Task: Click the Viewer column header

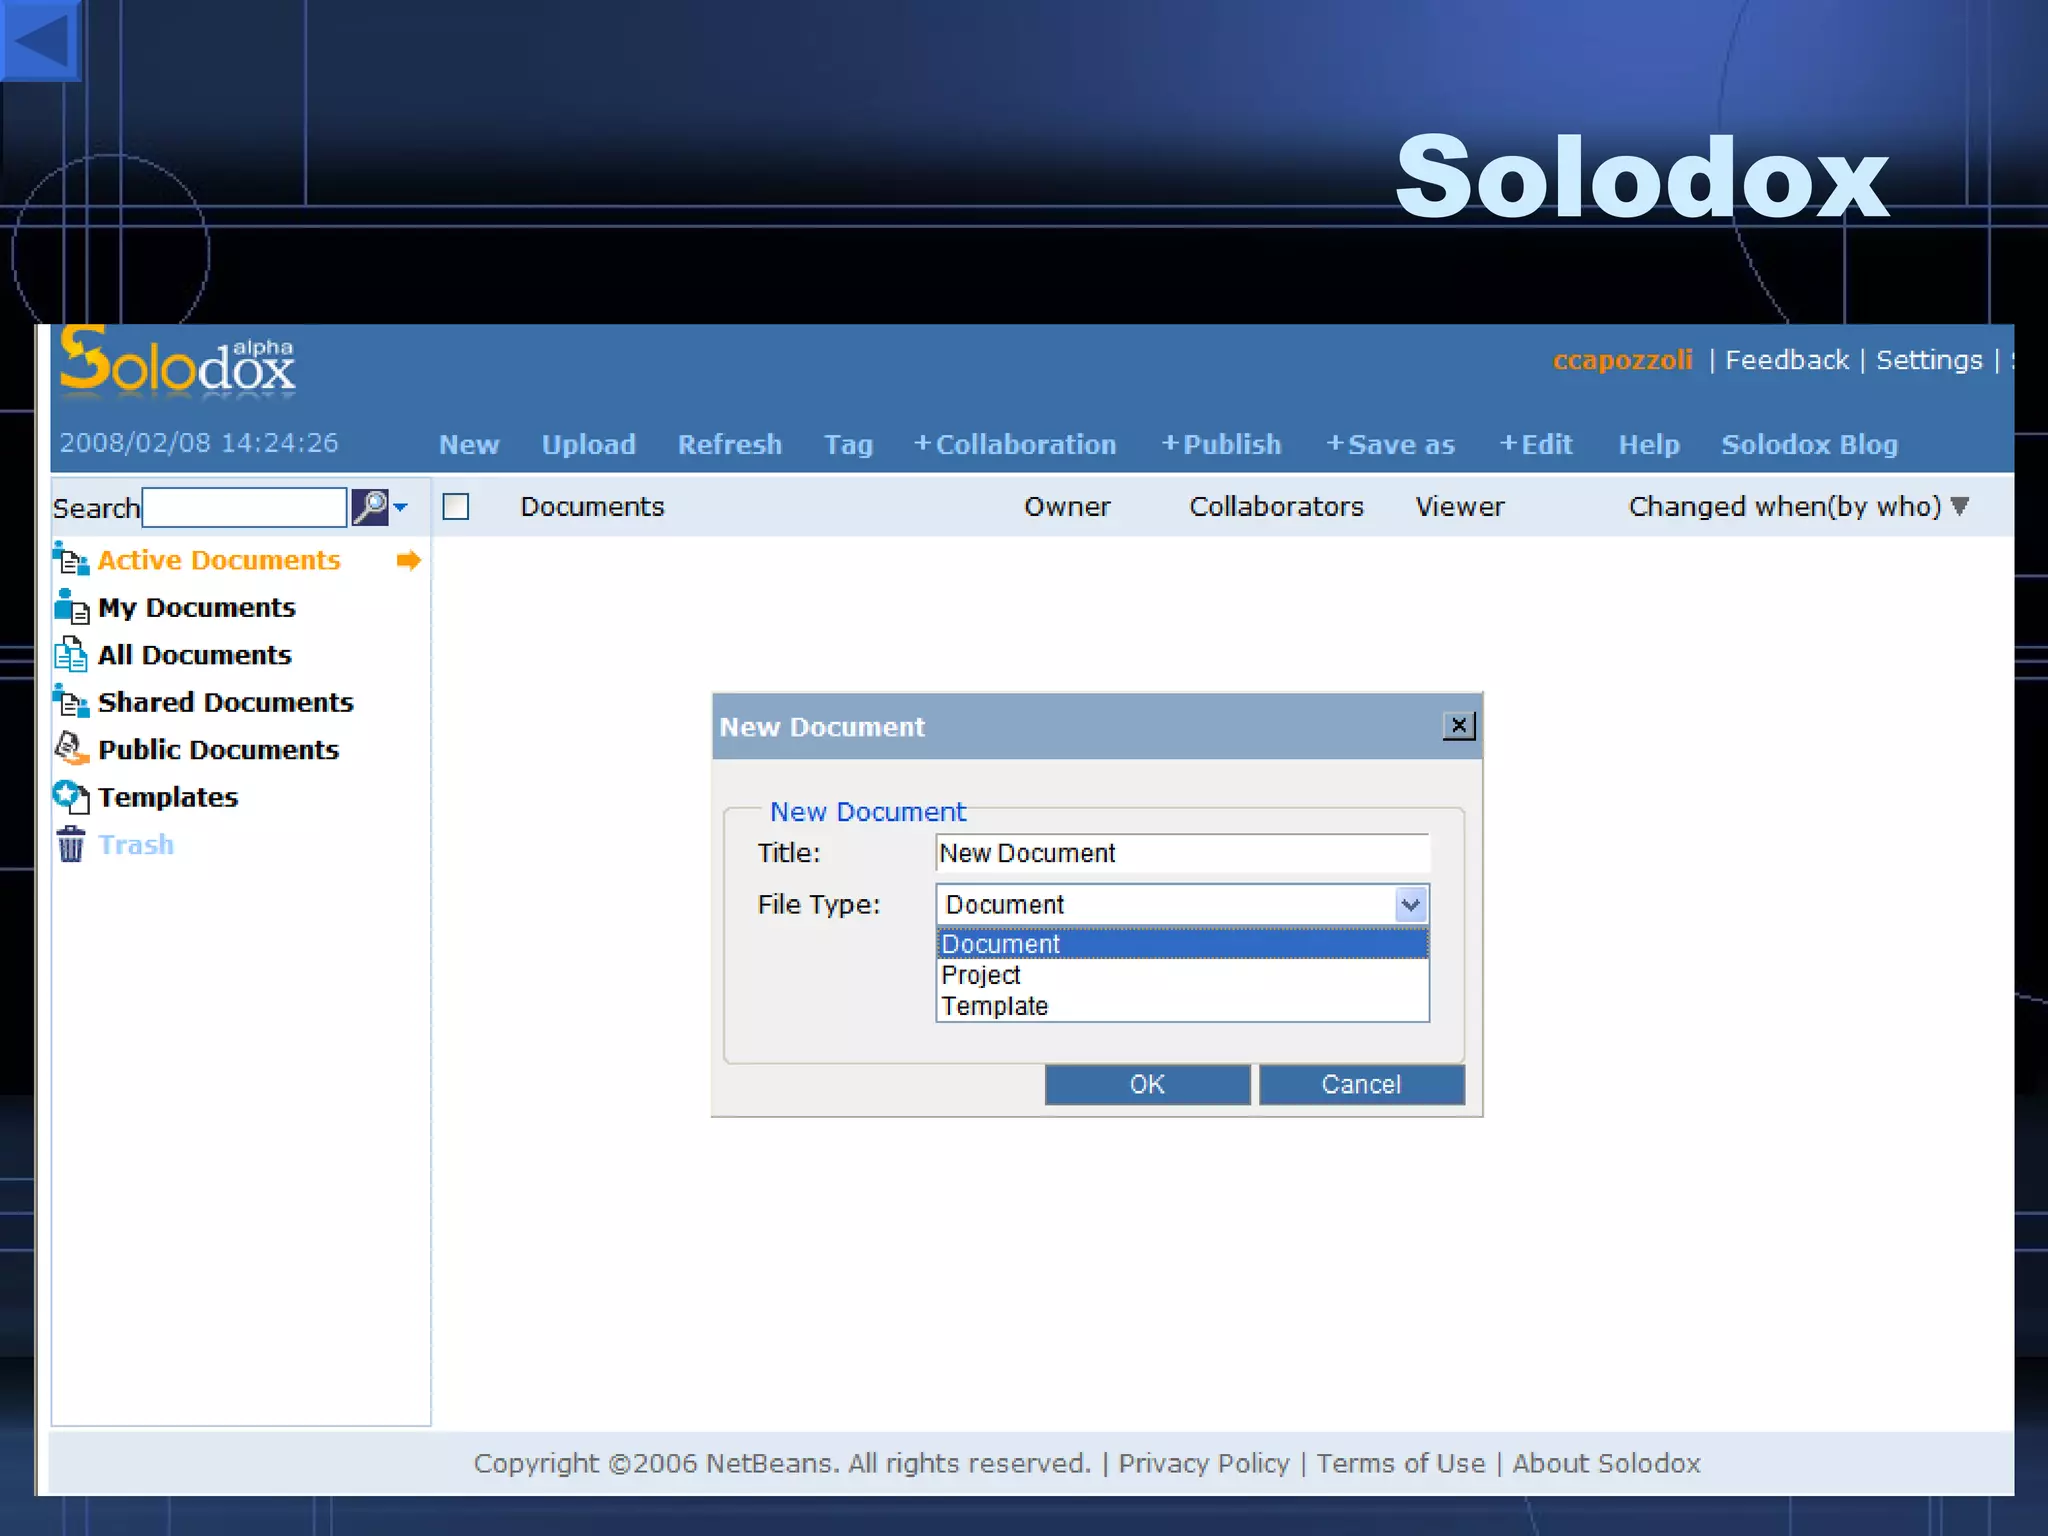Action: coord(1459,507)
